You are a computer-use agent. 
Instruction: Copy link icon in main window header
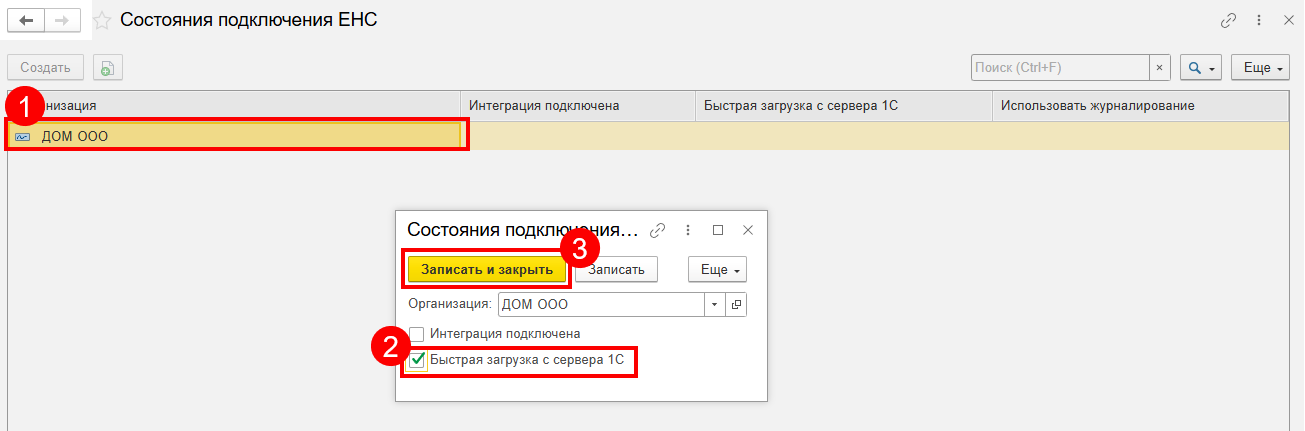[x=1228, y=20]
